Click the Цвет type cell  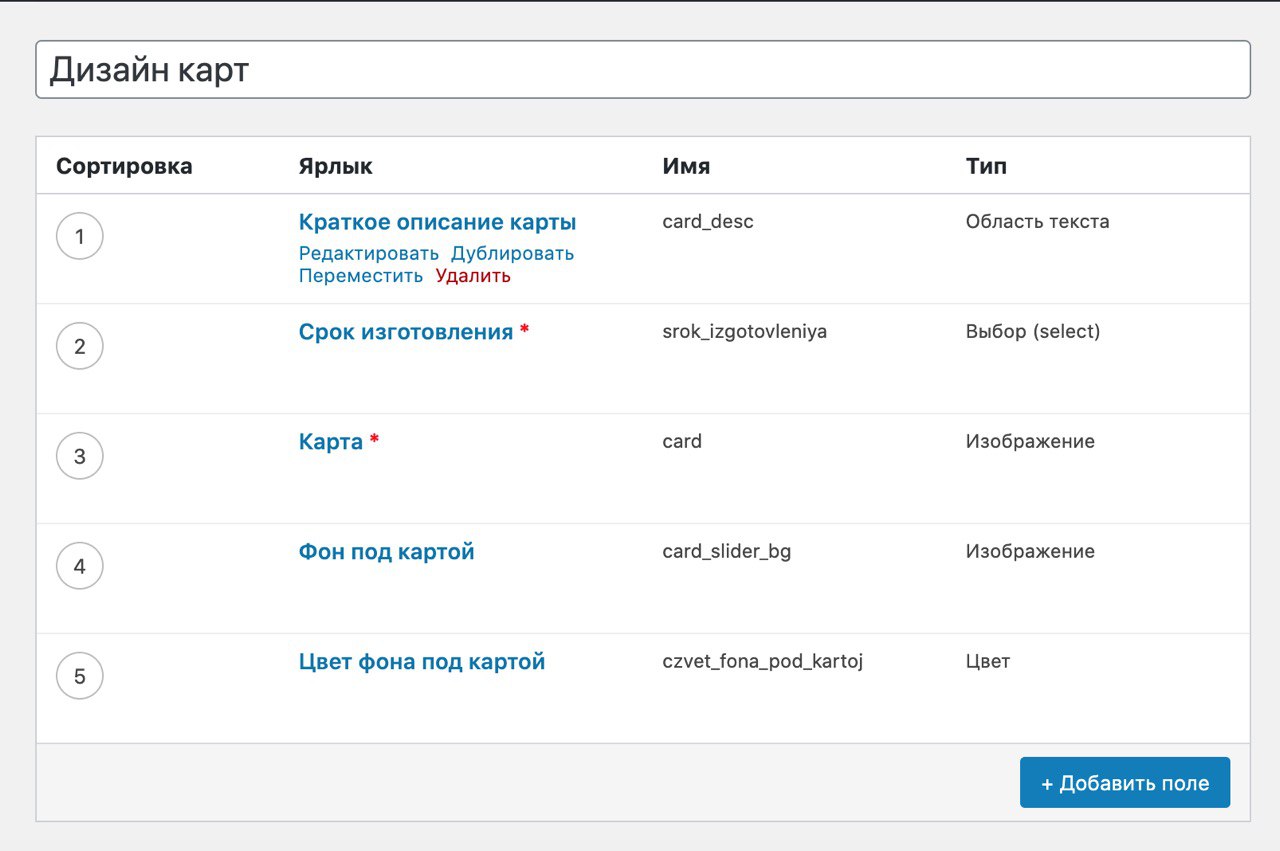[988, 661]
